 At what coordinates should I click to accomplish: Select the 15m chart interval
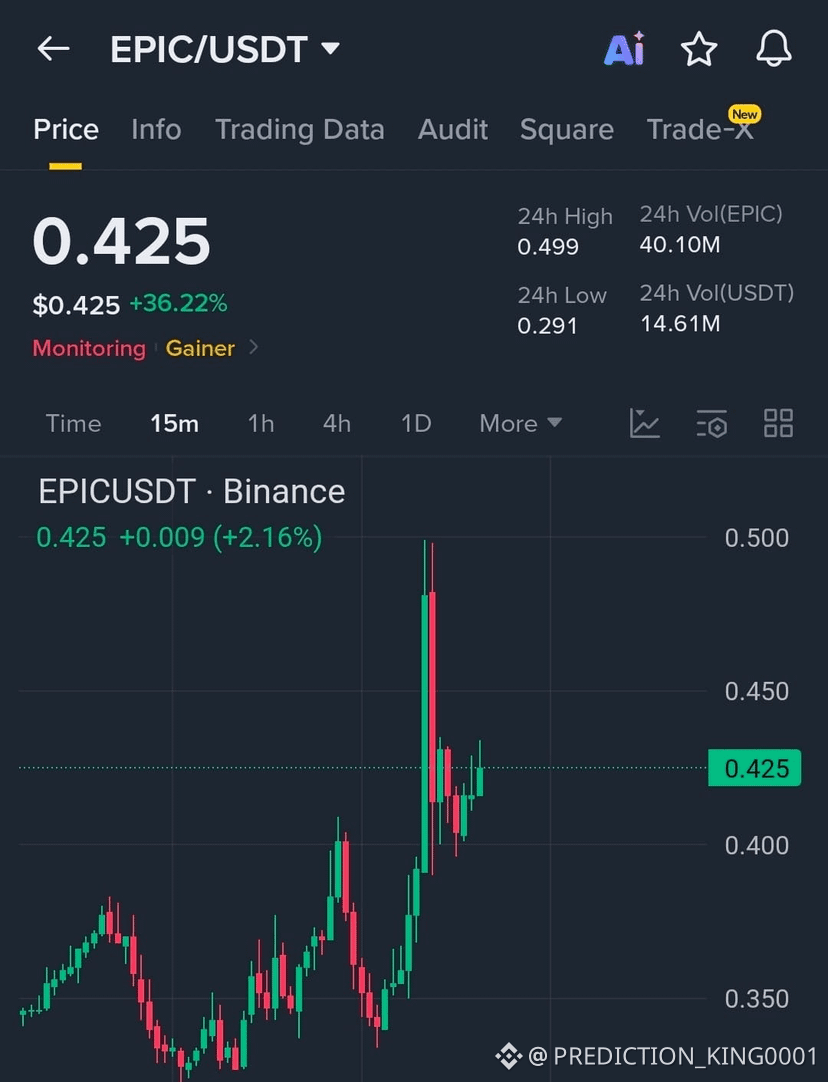[175, 423]
